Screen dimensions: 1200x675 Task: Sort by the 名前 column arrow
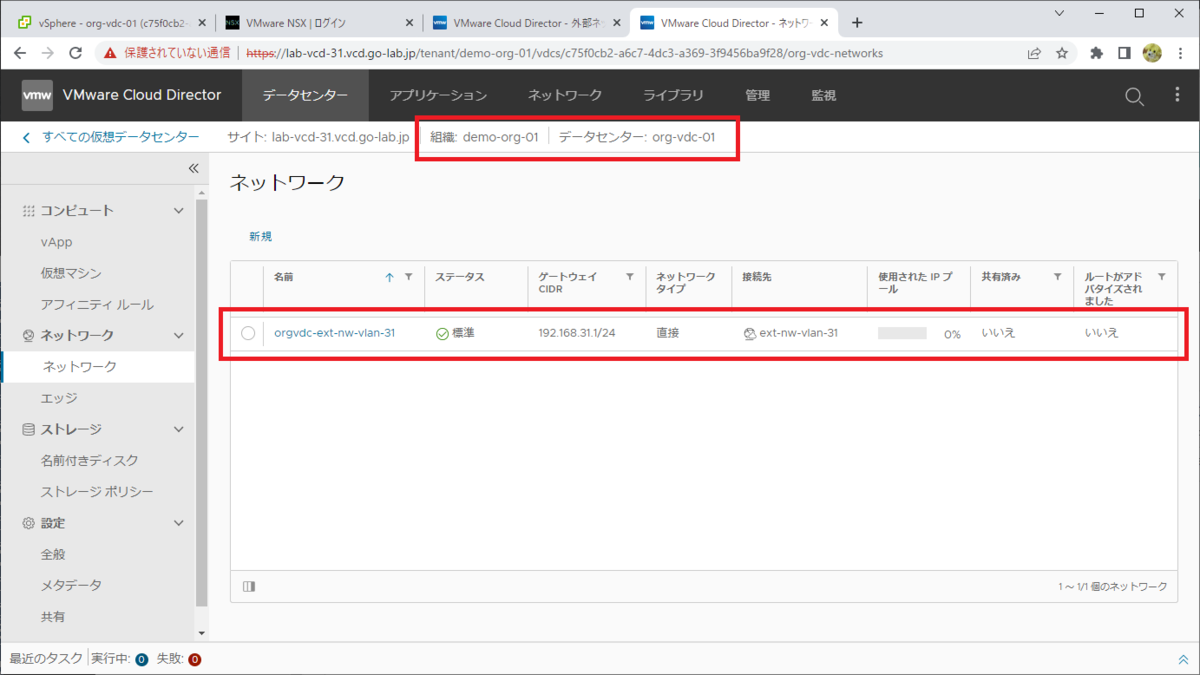389,277
